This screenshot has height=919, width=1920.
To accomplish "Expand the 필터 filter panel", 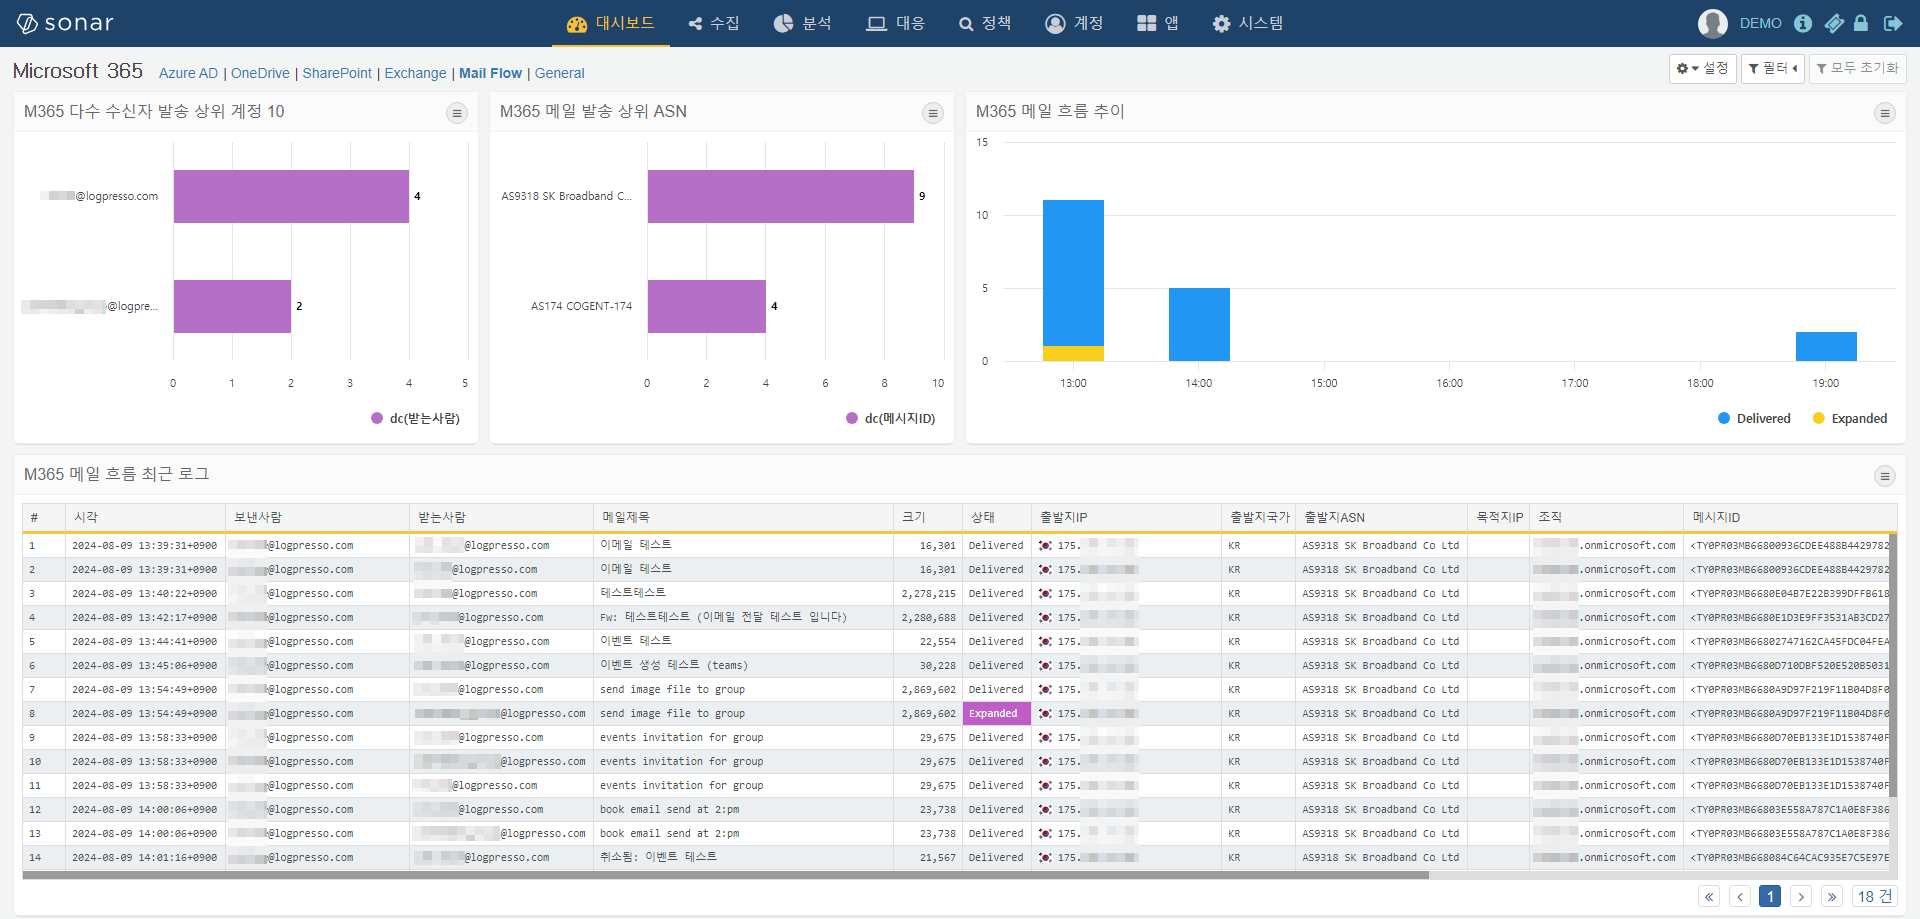I will click(x=1772, y=68).
